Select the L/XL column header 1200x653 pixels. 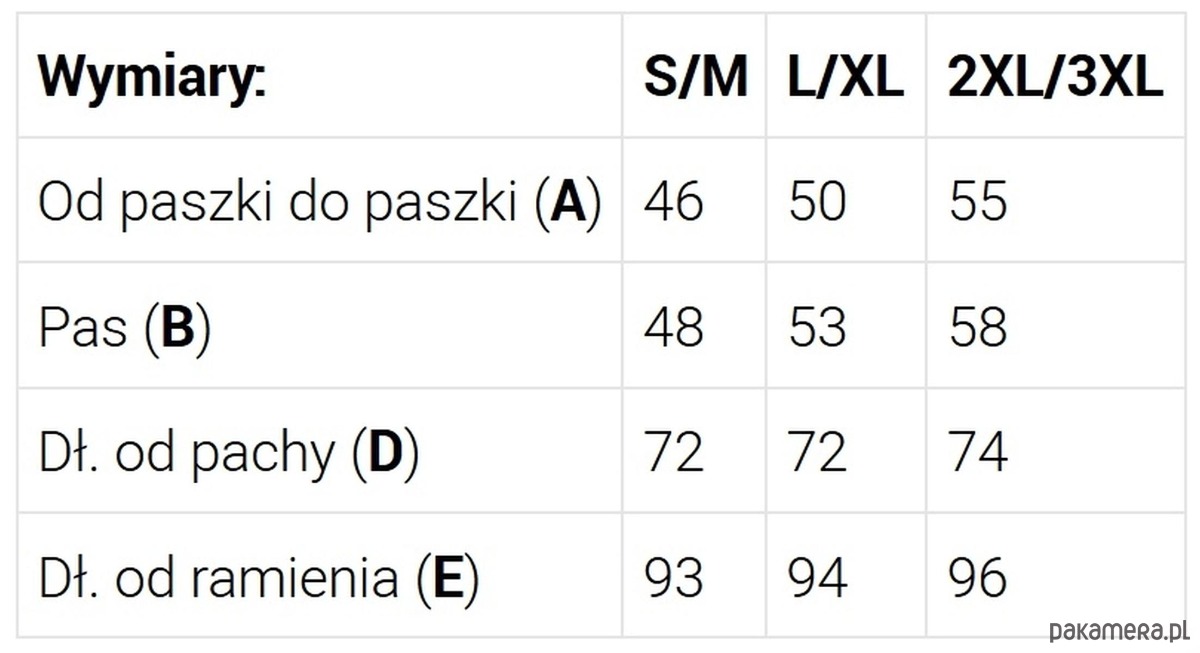[x=846, y=77]
